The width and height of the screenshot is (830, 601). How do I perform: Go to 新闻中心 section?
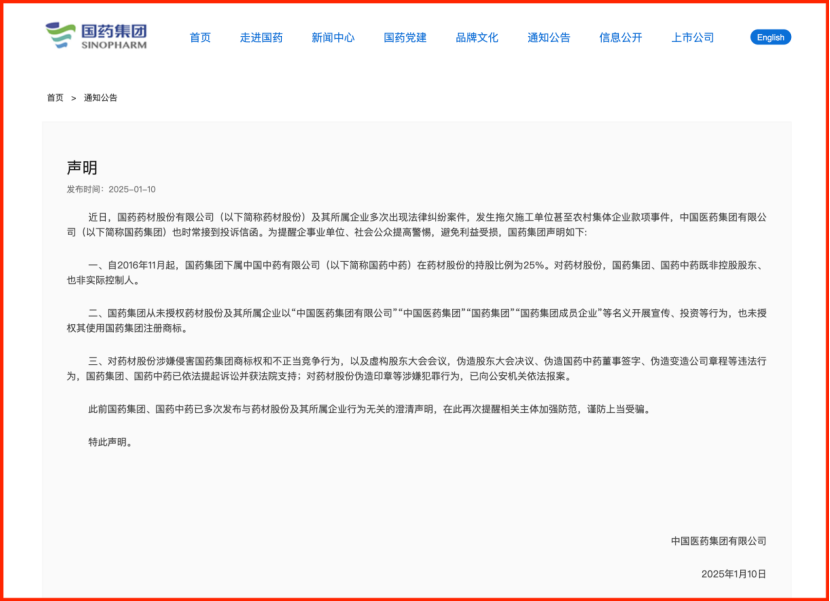(x=333, y=38)
